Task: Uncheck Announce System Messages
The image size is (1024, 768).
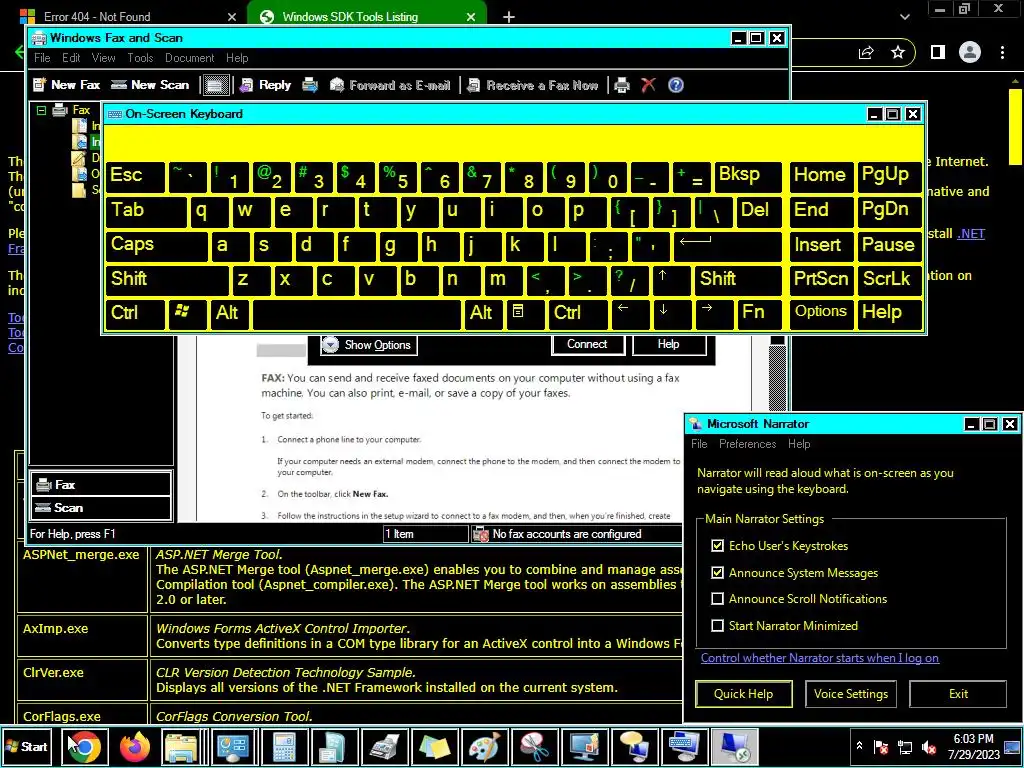Action: click(x=718, y=573)
